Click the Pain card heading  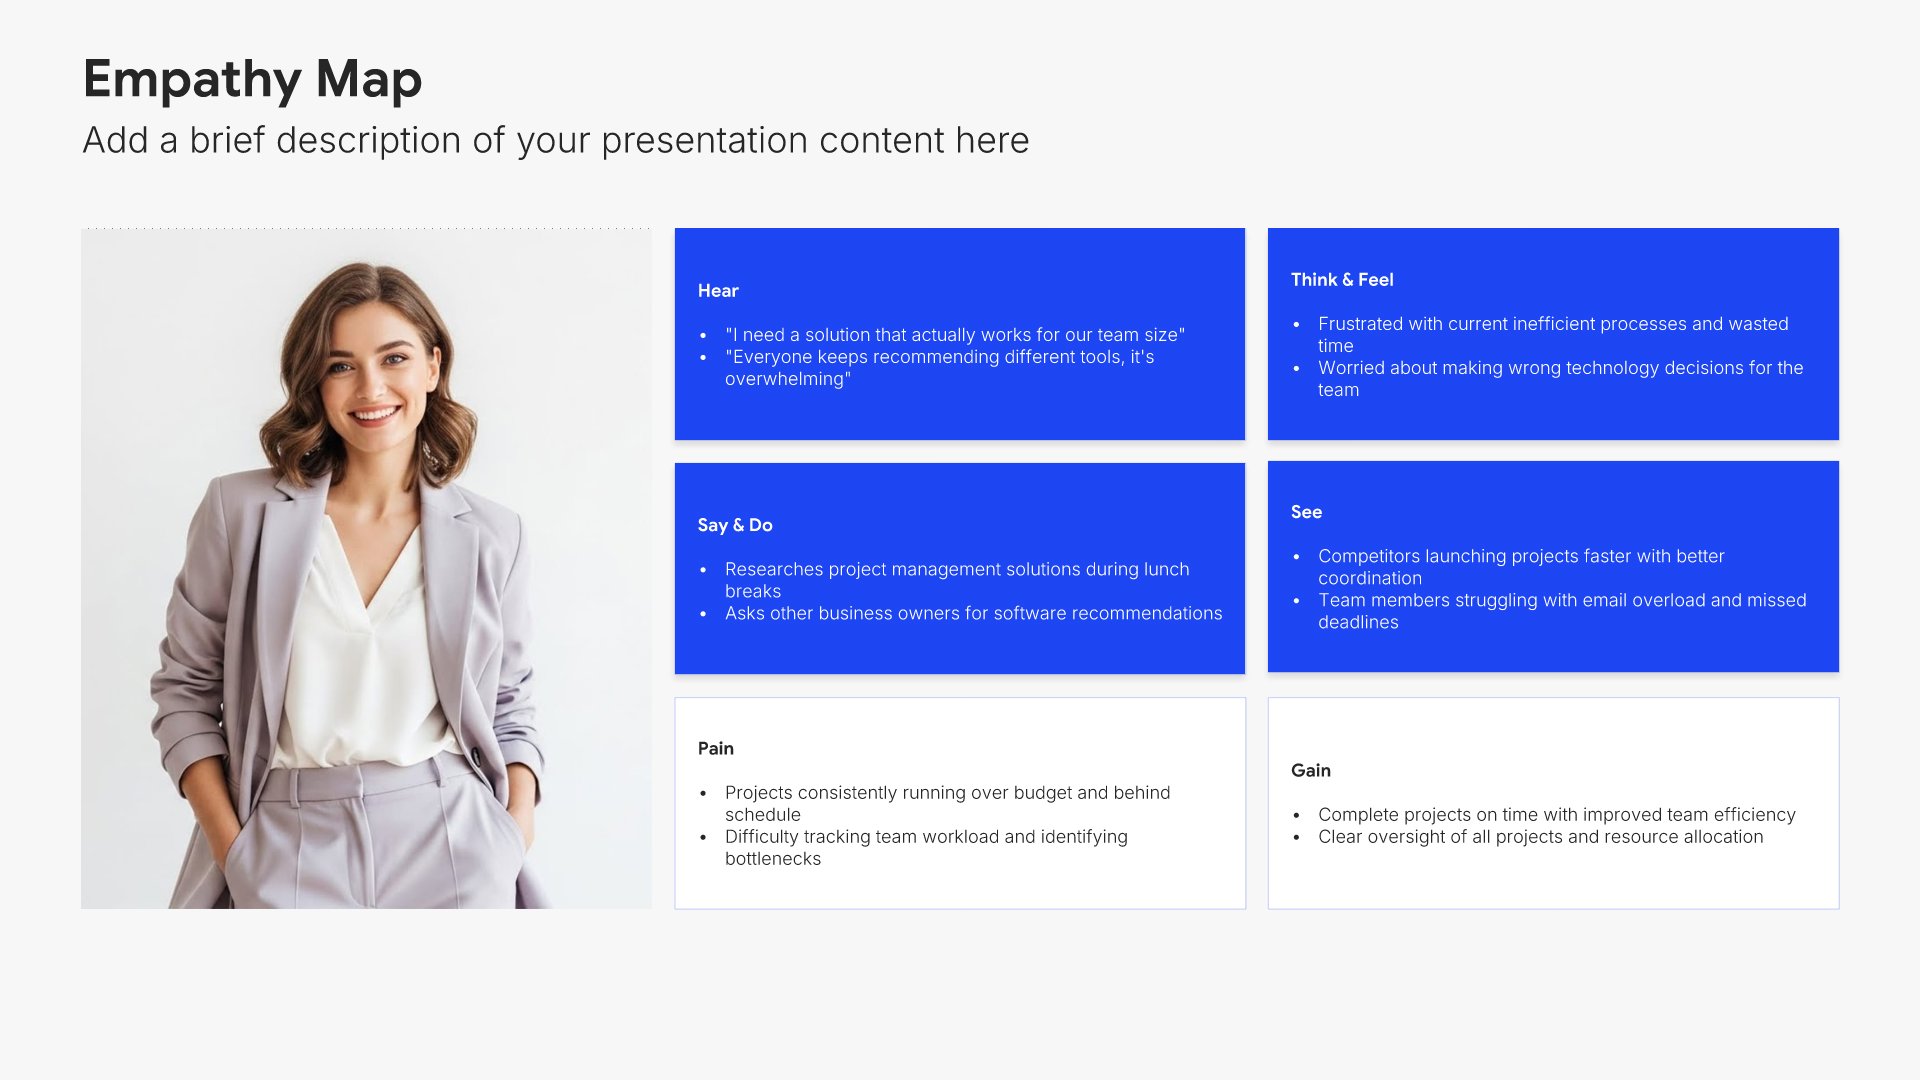coord(715,749)
